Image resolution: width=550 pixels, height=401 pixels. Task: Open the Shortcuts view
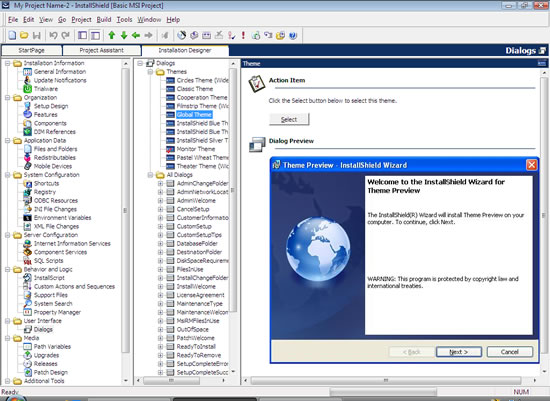[46, 183]
